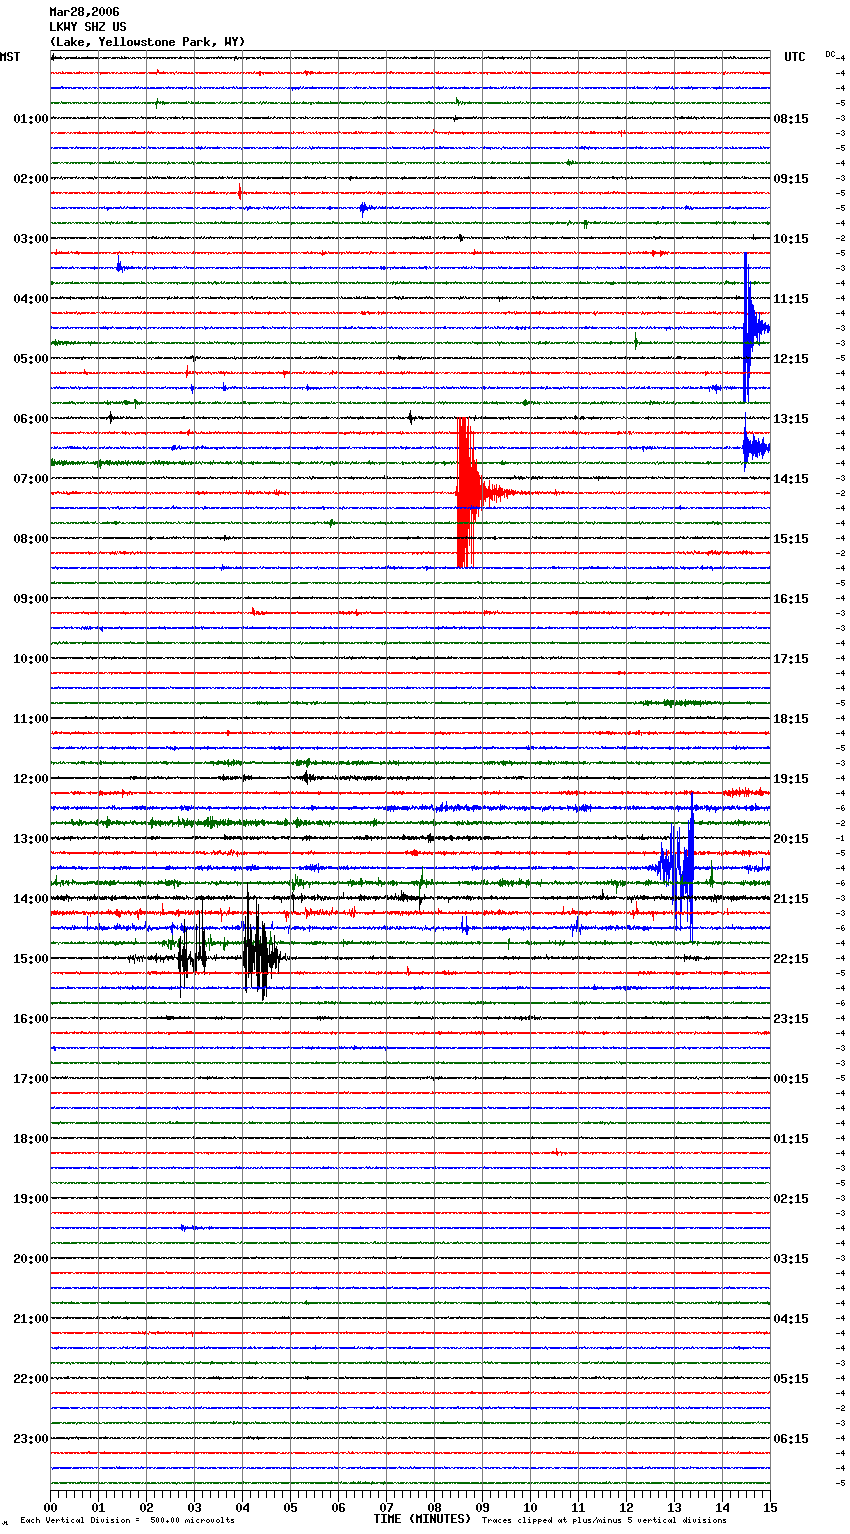Select the station code LKWY SHZ US
The width and height of the screenshot is (850, 1534).
pyautogui.click(x=88, y=27)
